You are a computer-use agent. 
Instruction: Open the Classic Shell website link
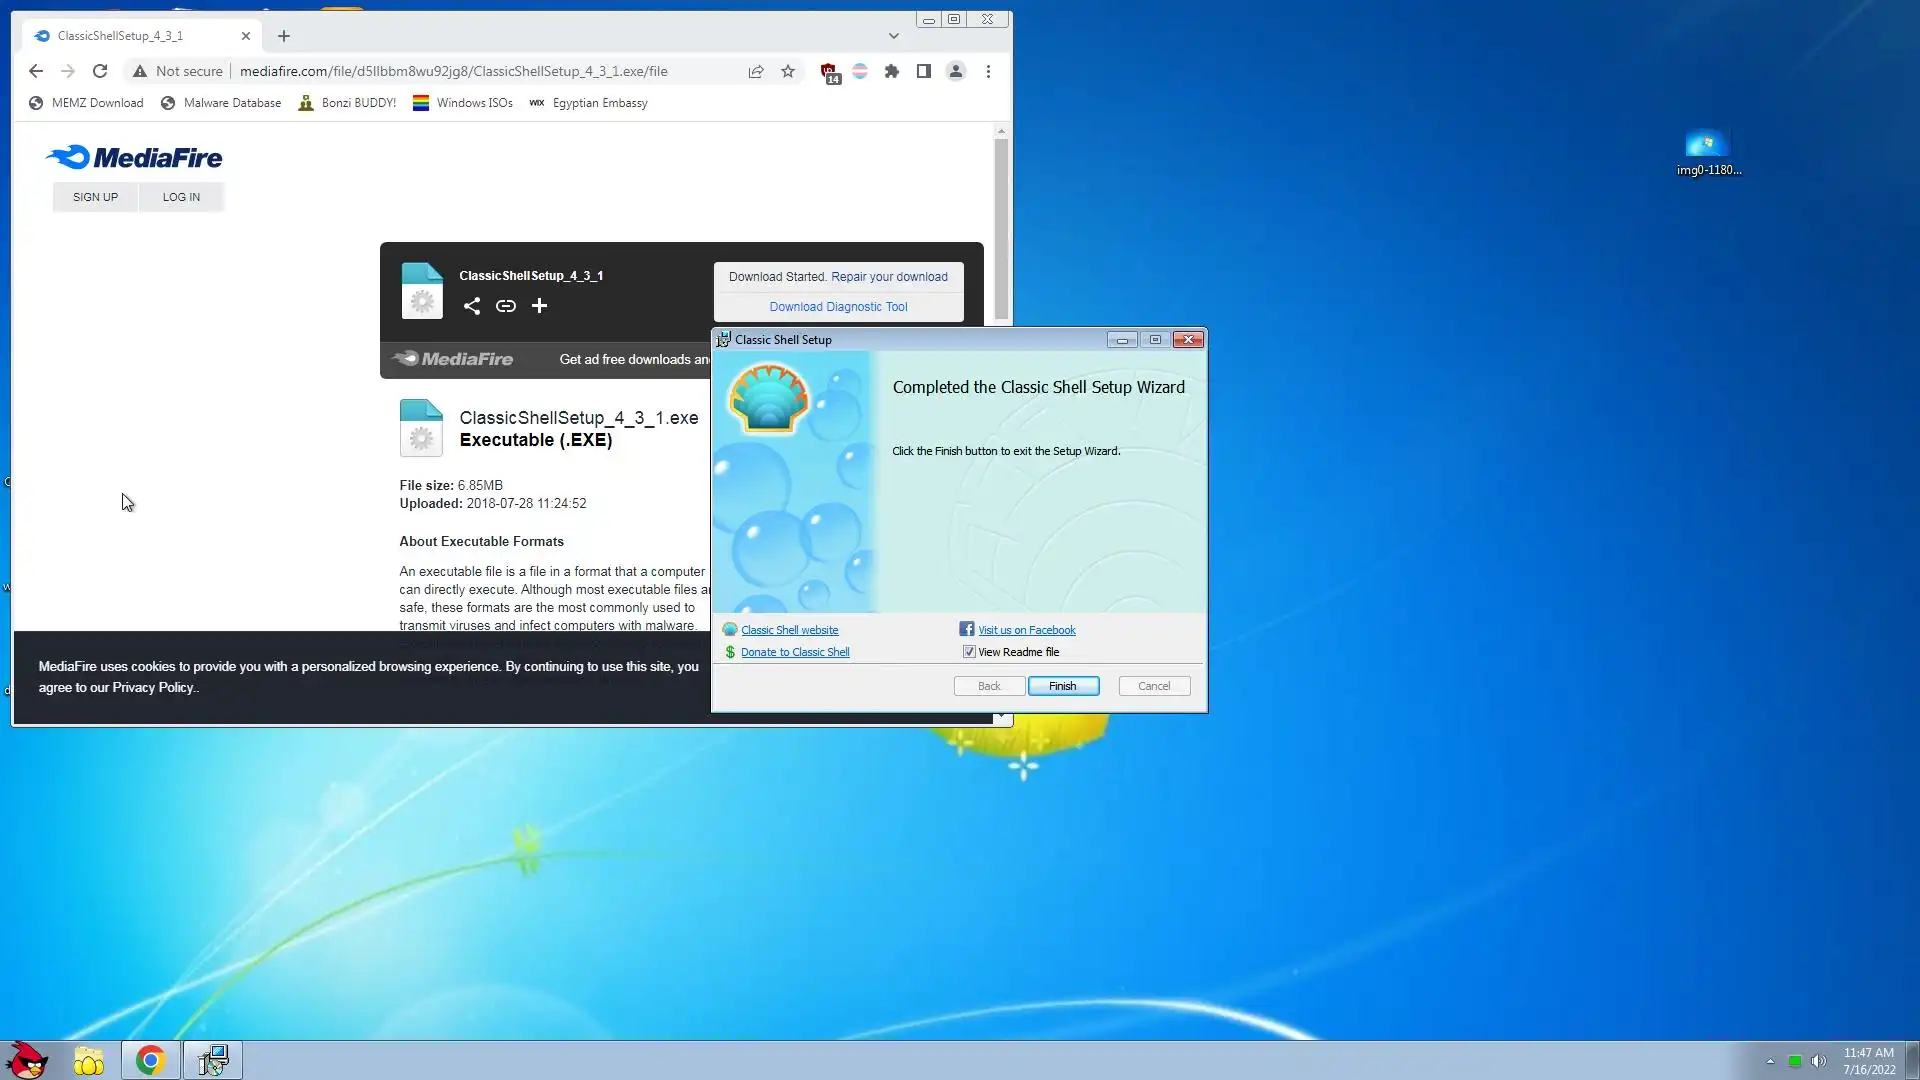pyautogui.click(x=789, y=630)
